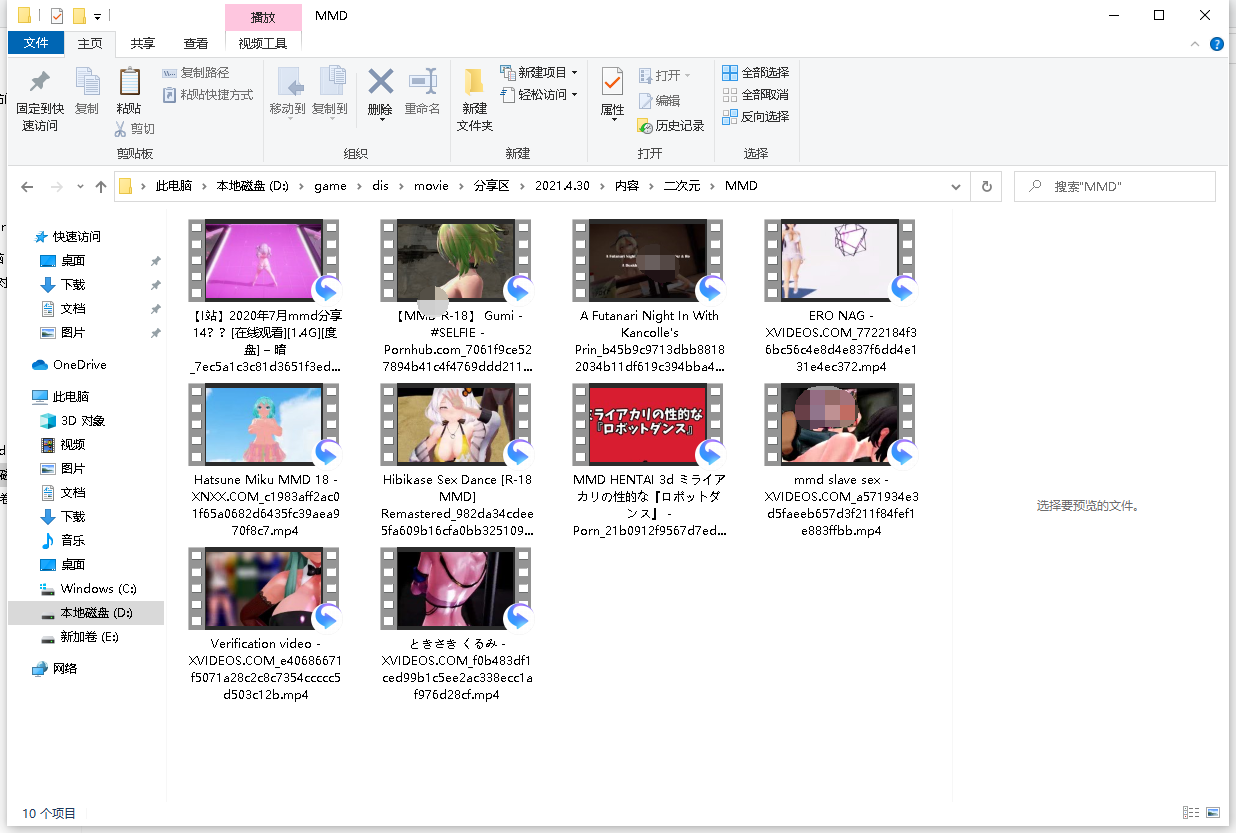Select 网络 in navigation pane
This screenshot has height=833, width=1236.
64,669
